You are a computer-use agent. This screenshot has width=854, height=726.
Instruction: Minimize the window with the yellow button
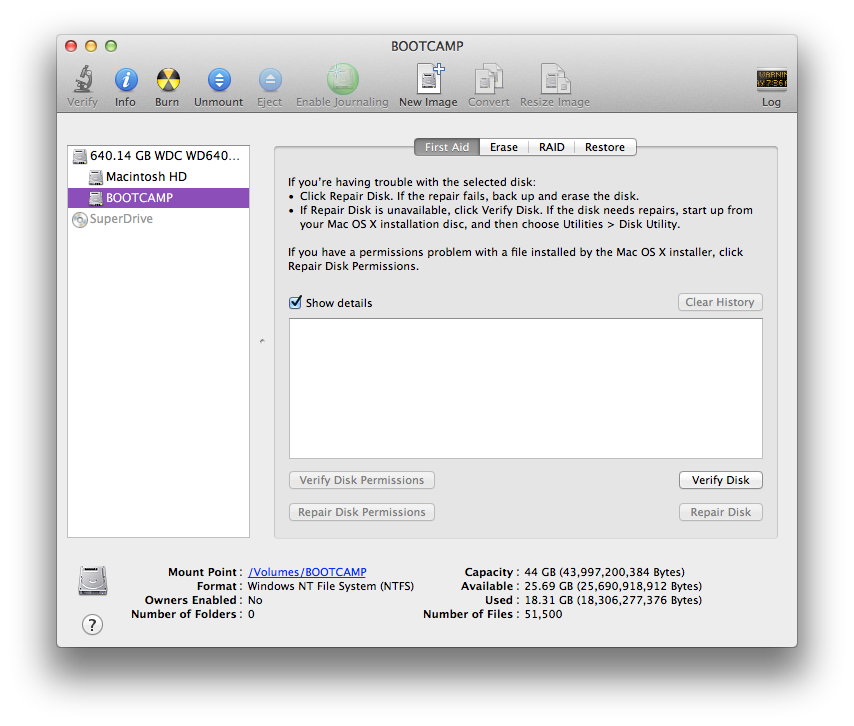coord(91,46)
